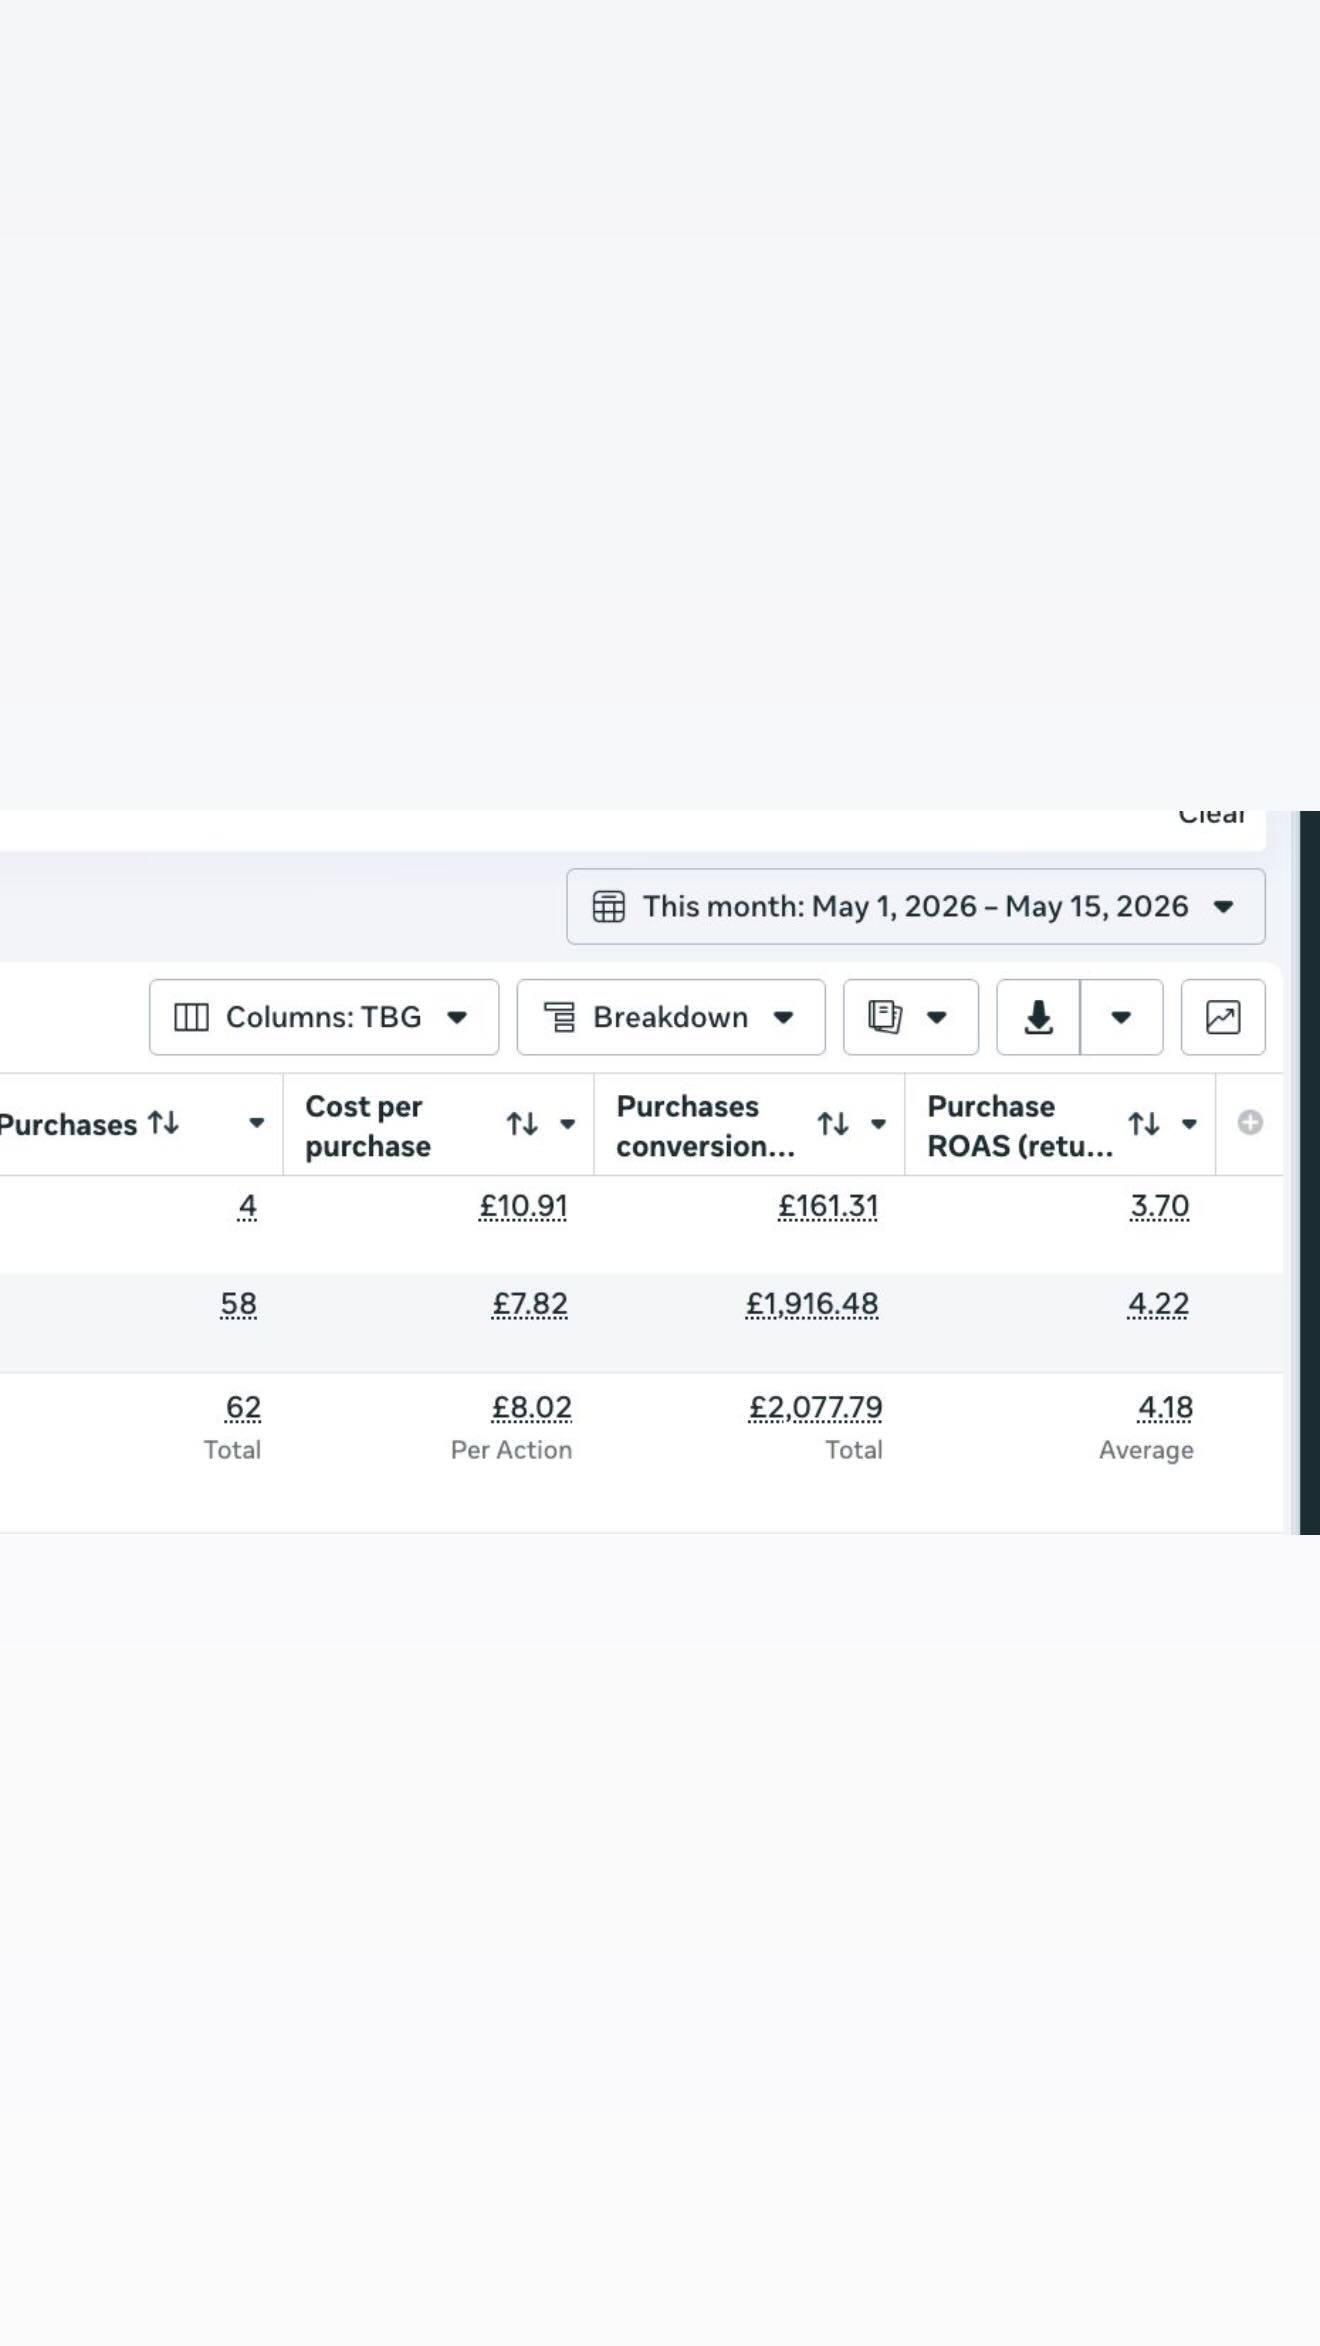The image size is (1320, 2346).
Task: Click the download export icon
Action: [1038, 1017]
